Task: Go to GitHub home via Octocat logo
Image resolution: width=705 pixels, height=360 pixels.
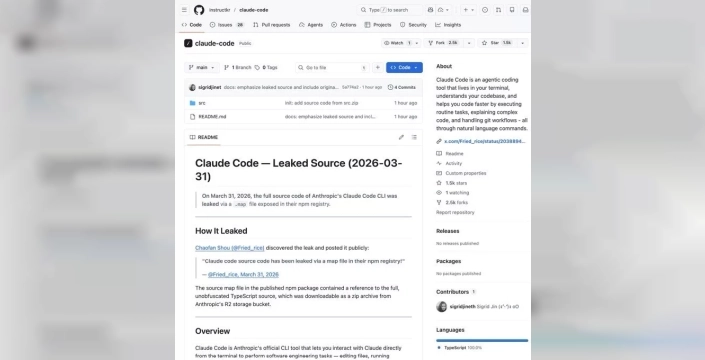Action: (x=199, y=10)
